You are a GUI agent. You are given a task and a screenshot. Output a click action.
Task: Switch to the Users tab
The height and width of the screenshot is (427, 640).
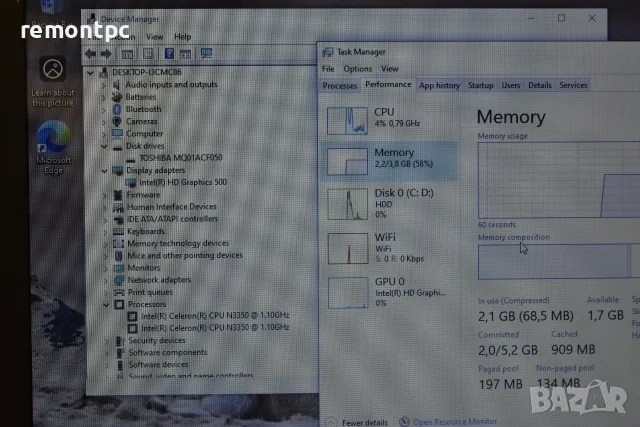[511, 85]
